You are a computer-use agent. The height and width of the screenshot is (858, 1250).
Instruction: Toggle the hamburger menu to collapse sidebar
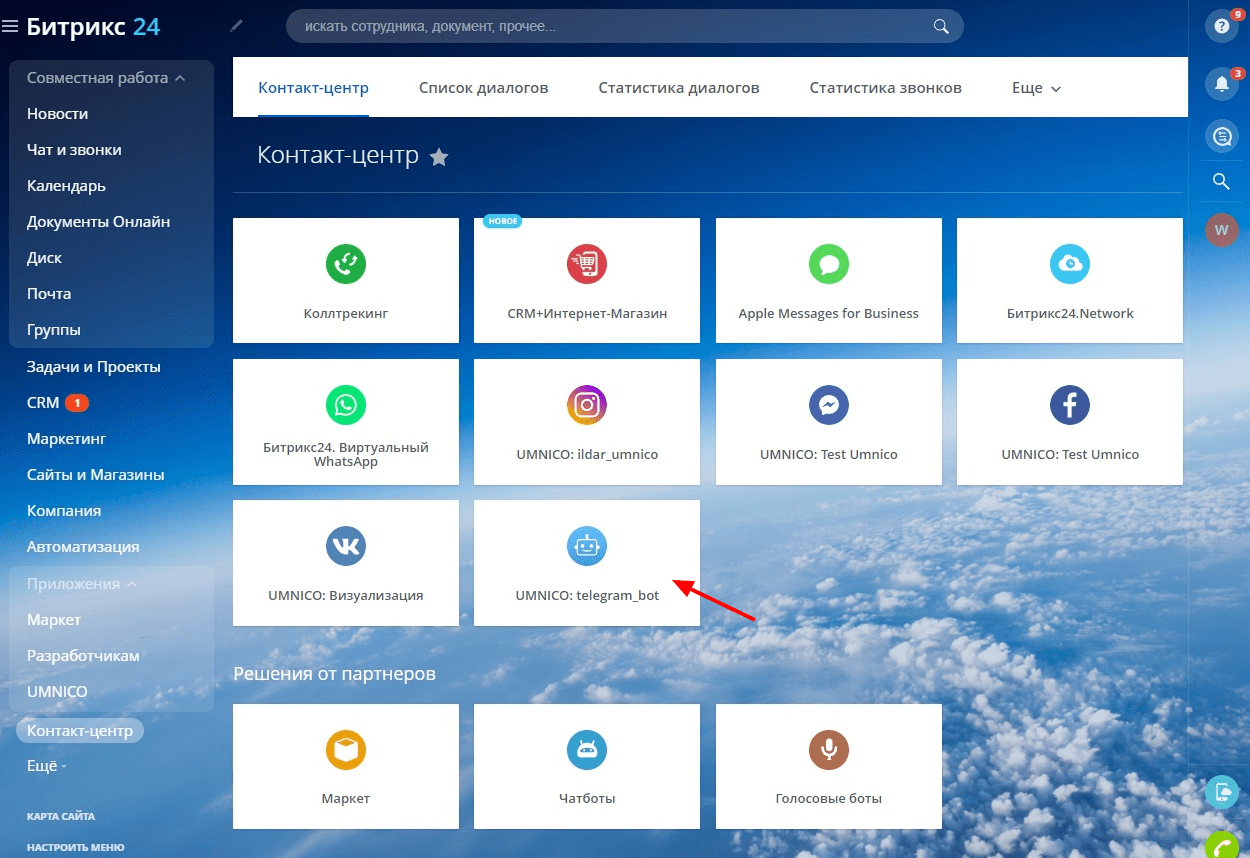click(10, 27)
